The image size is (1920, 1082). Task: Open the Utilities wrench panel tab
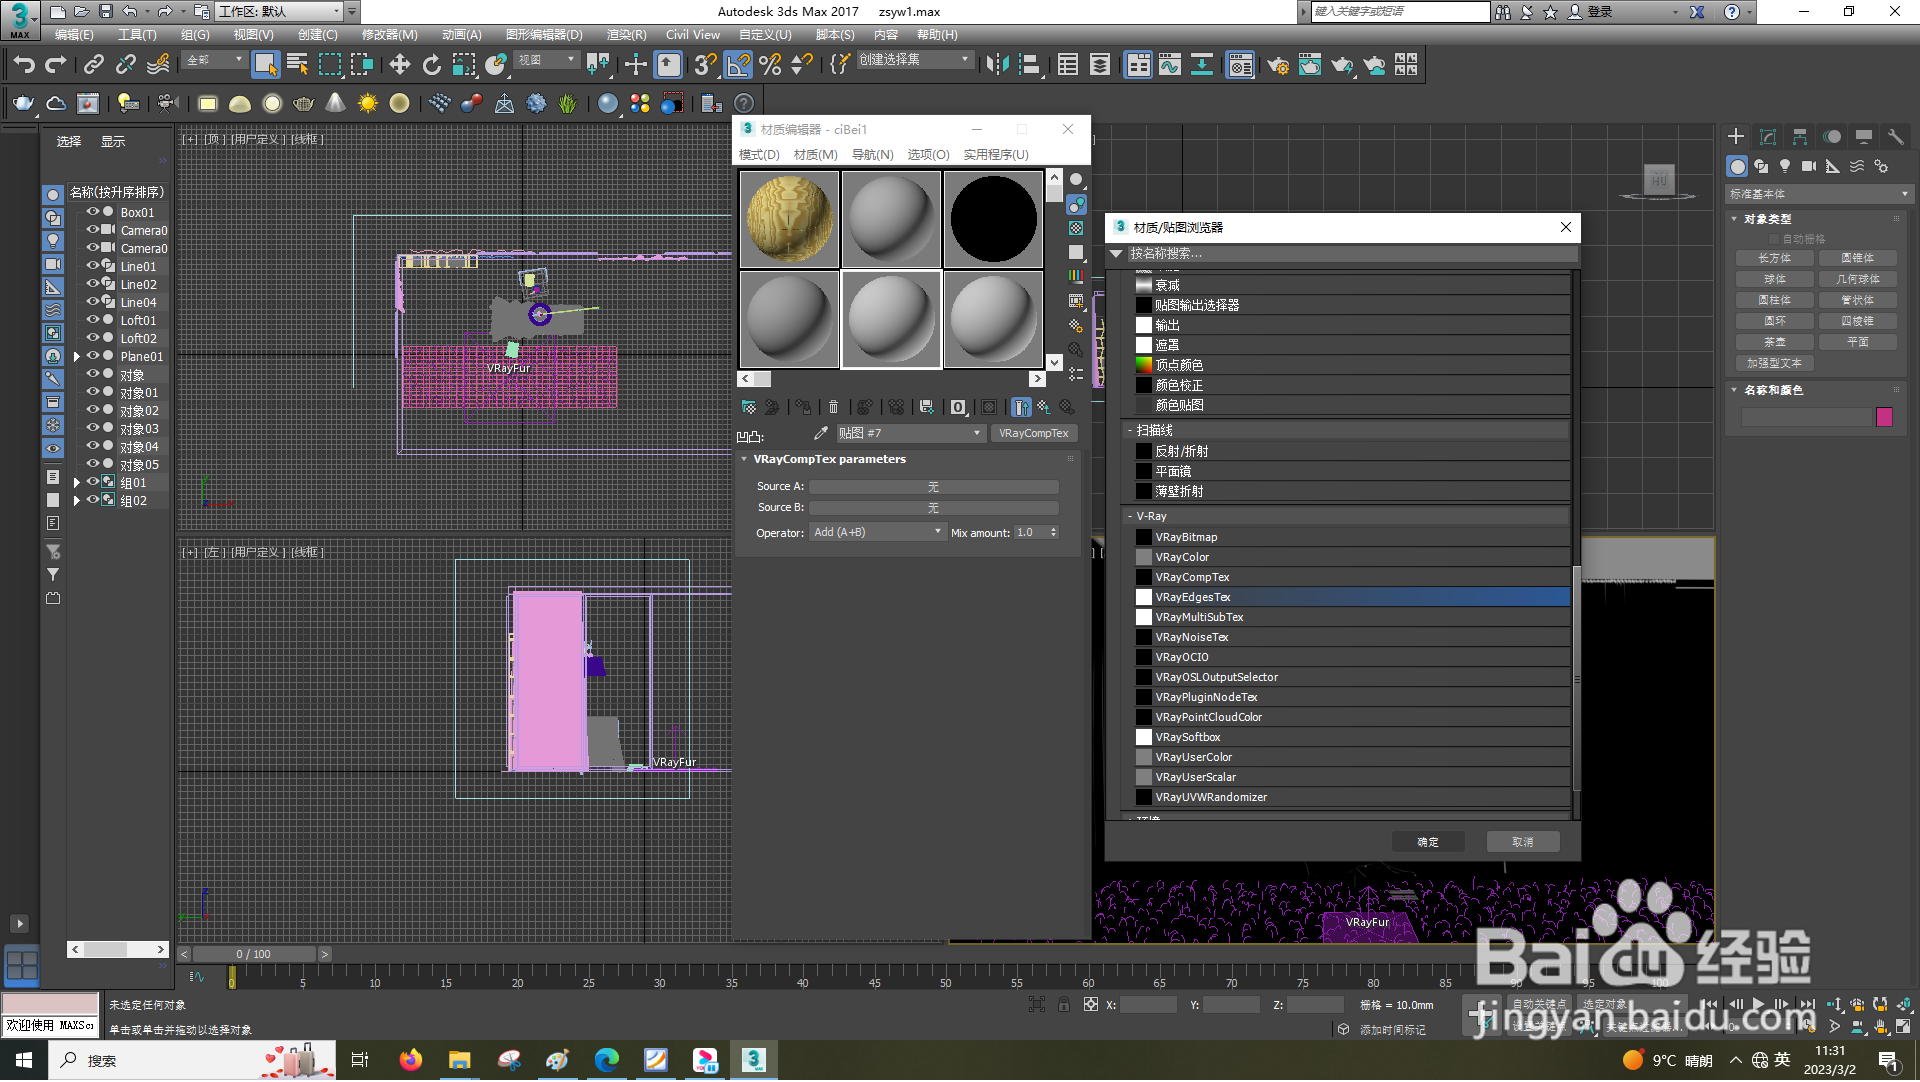point(1896,137)
